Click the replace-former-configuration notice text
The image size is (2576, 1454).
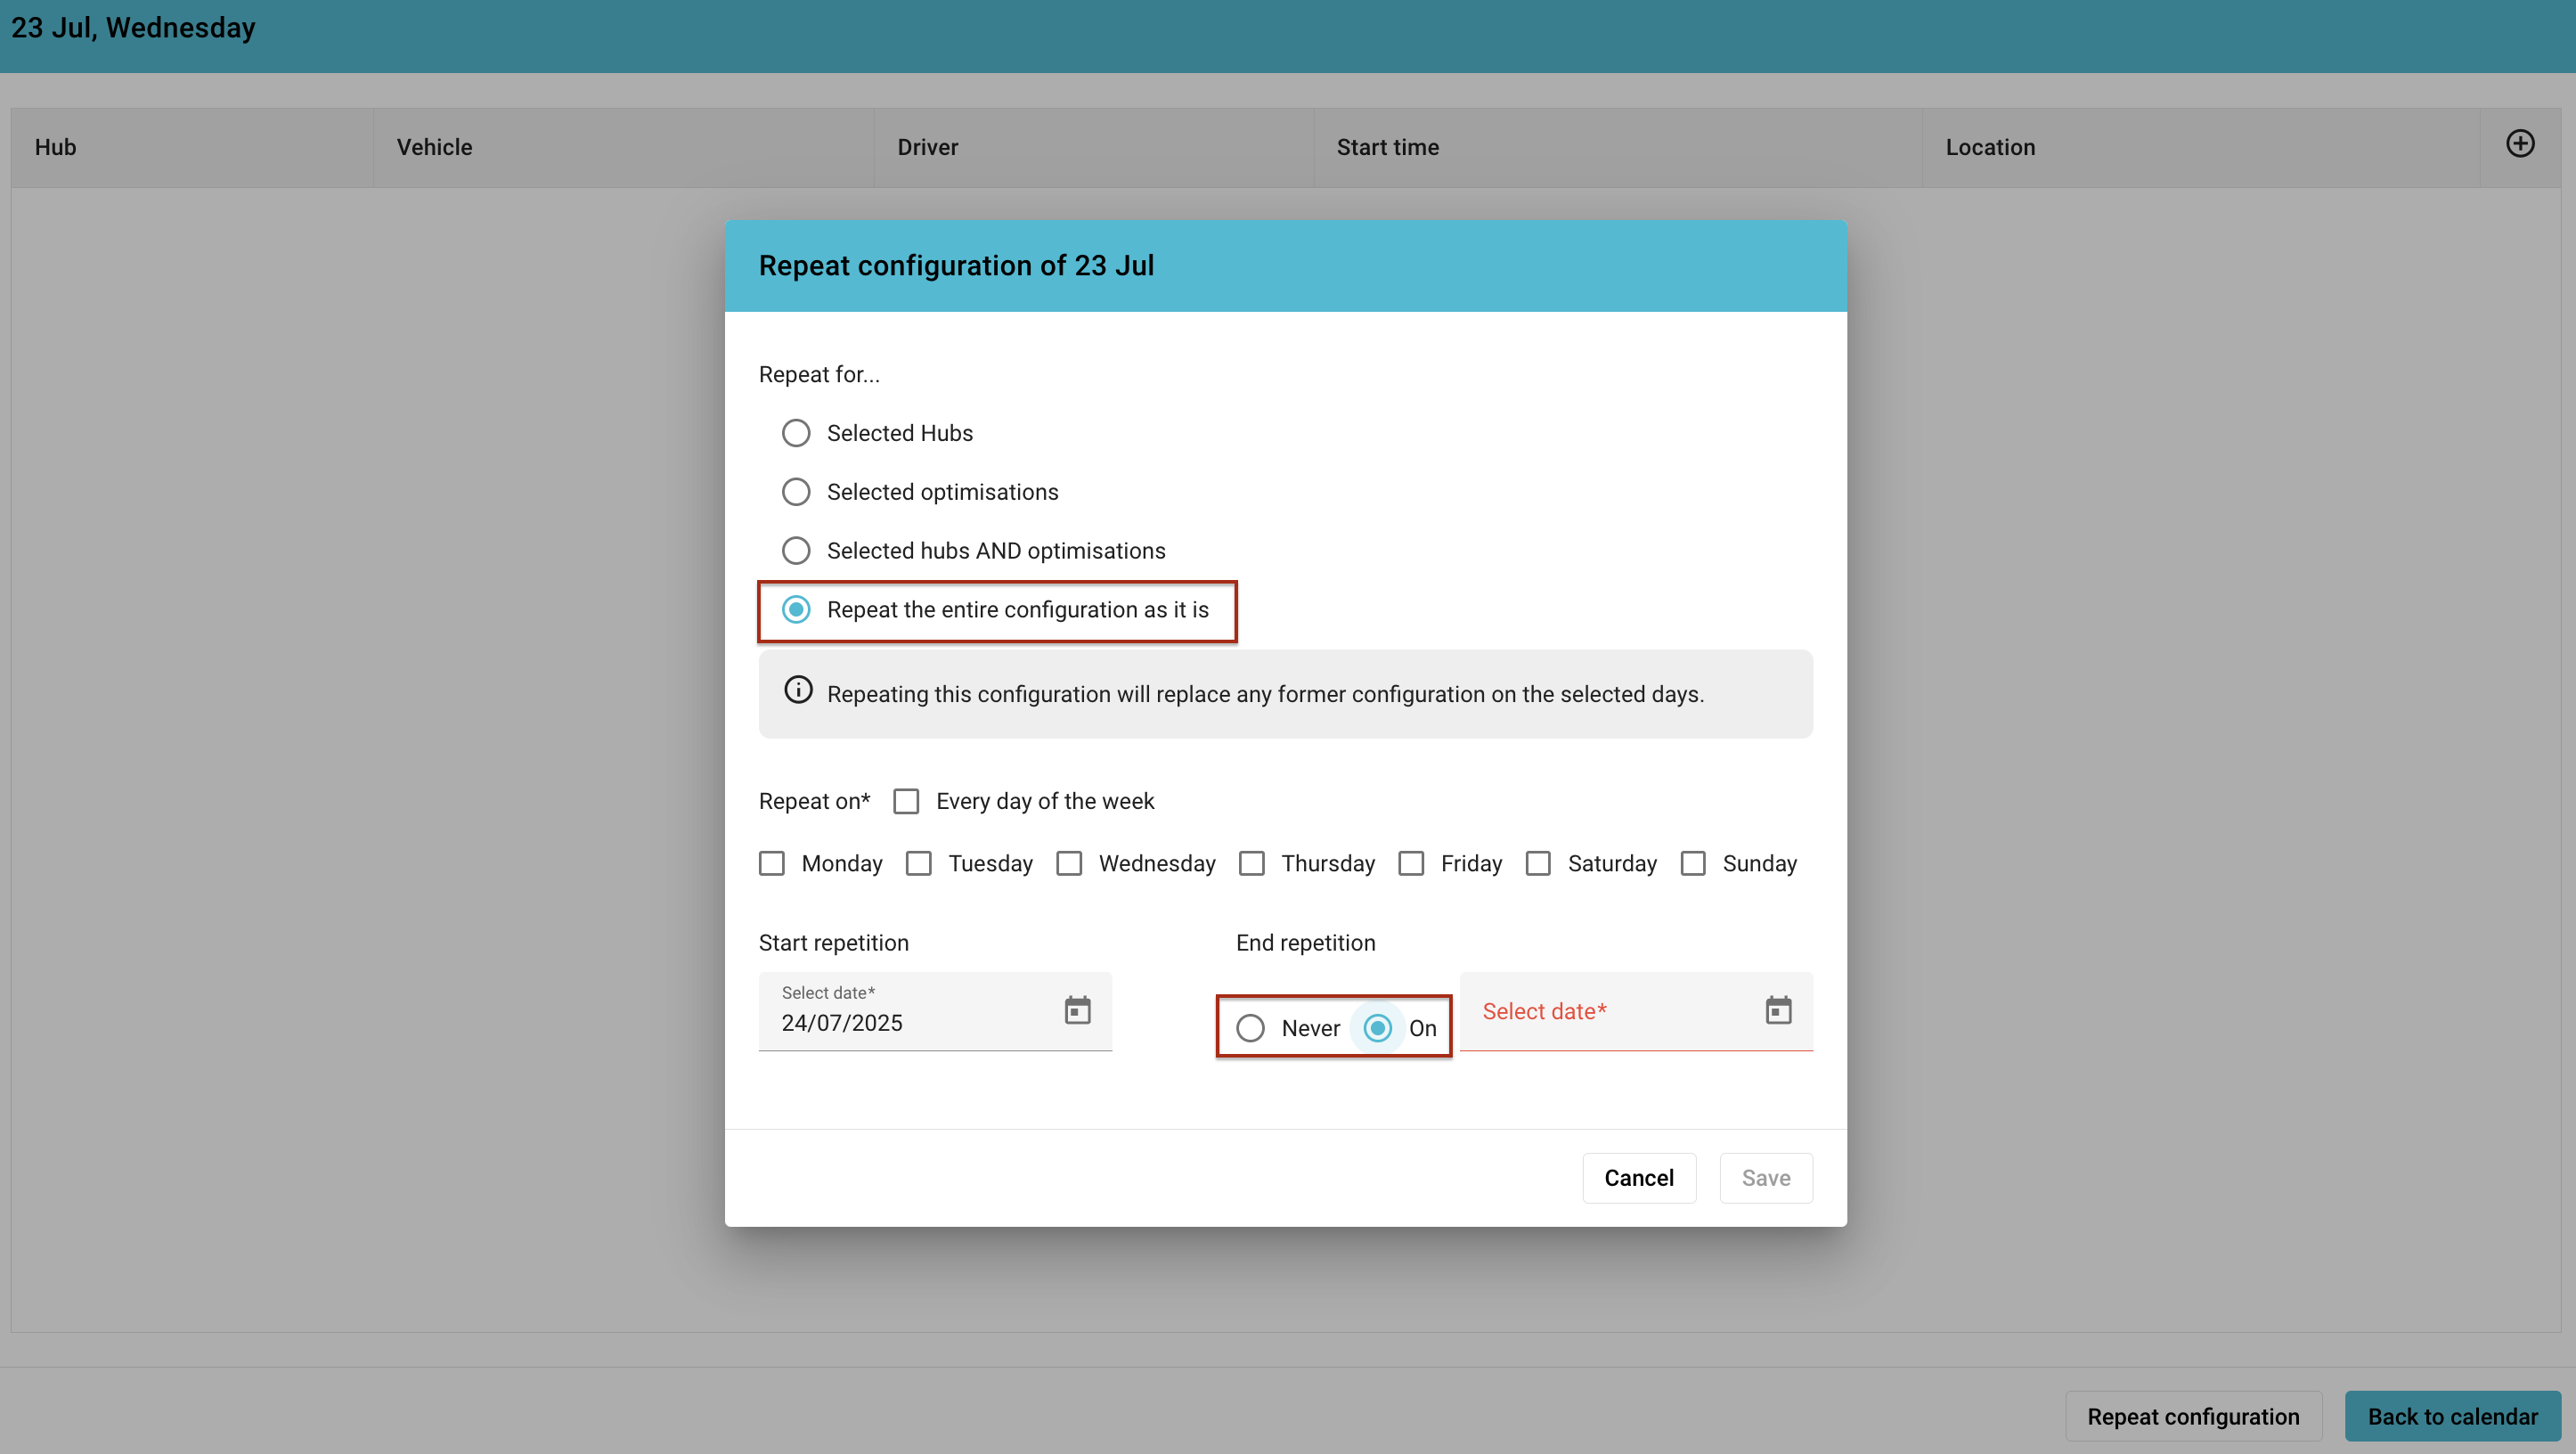1265,694
